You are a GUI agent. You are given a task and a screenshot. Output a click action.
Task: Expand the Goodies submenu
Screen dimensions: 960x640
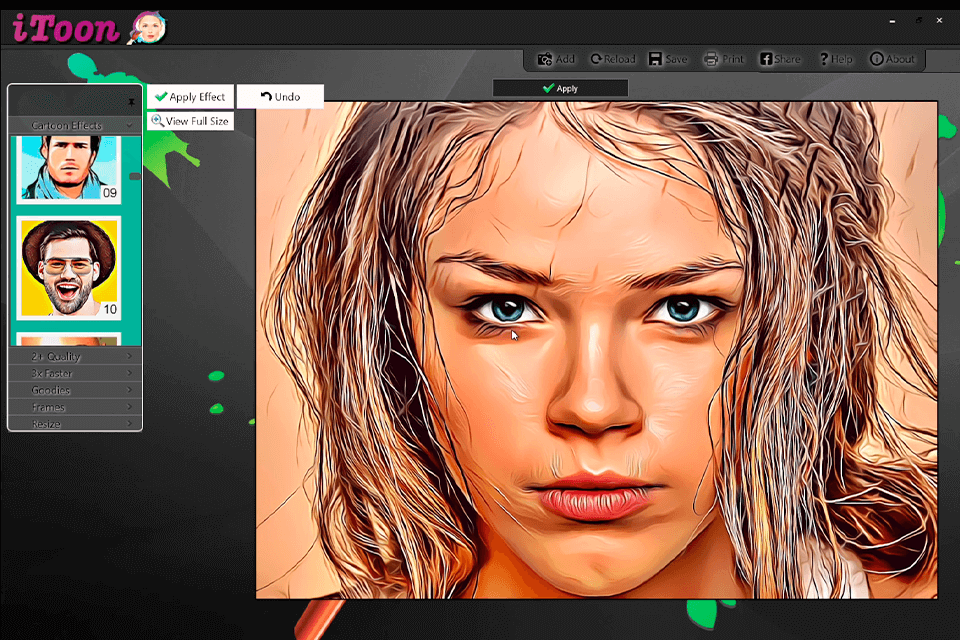click(x=74, y=390)
